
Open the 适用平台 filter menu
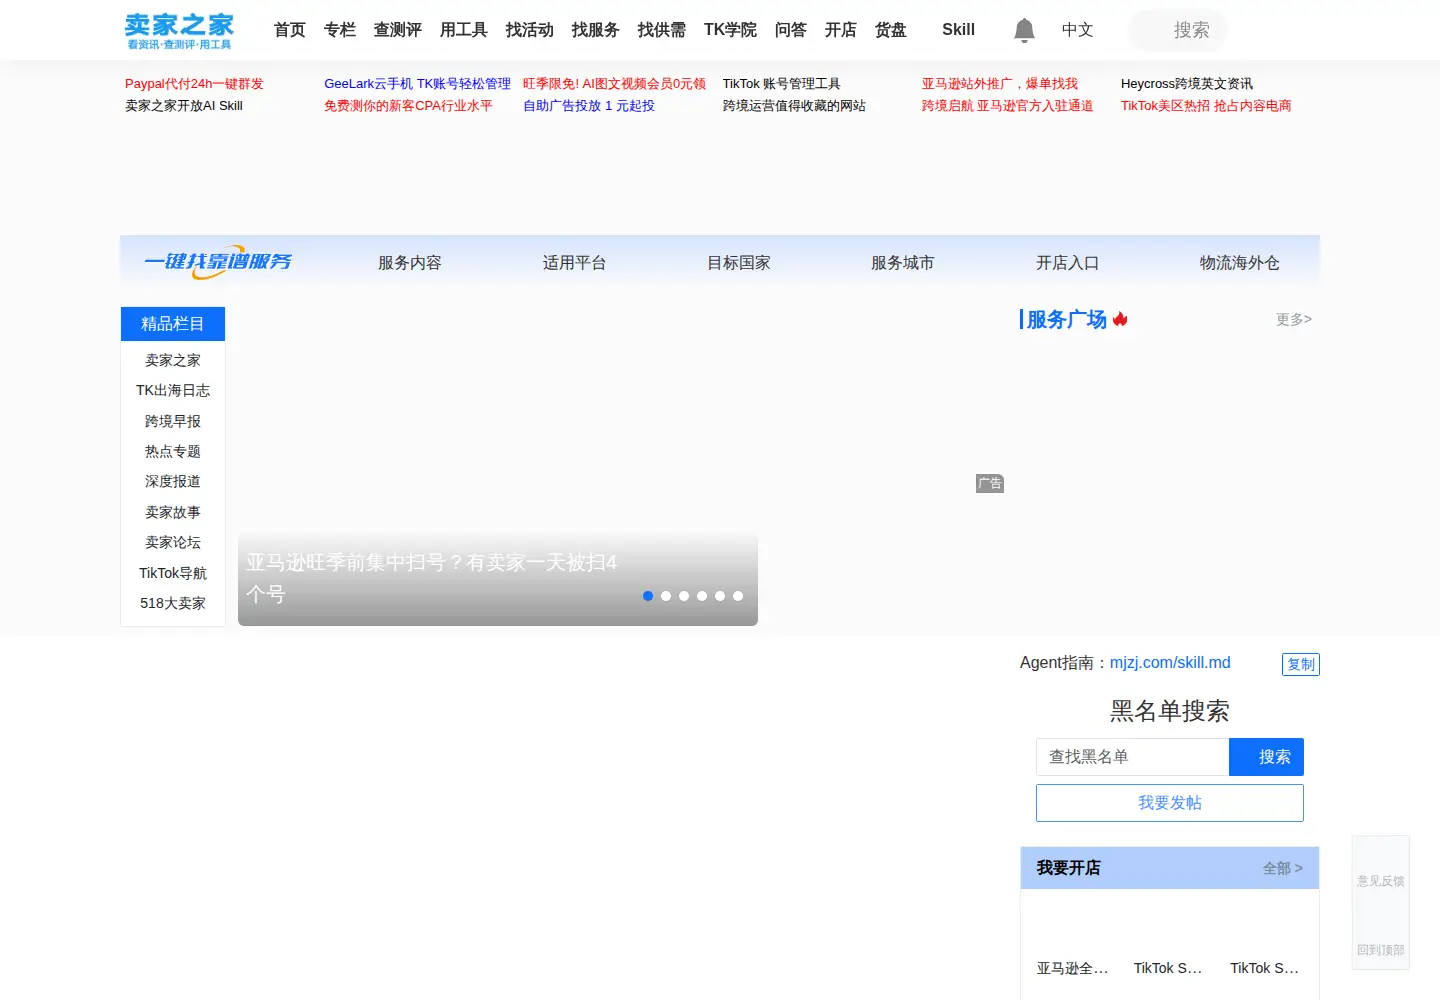574,263
